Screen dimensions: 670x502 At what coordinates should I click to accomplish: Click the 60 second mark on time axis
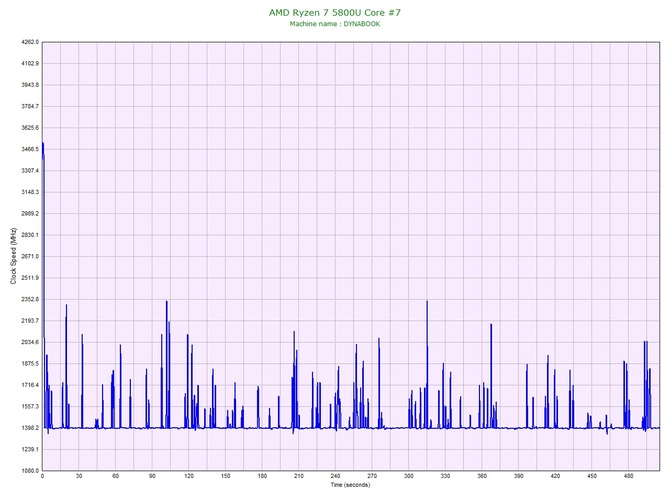pos(115,476)
